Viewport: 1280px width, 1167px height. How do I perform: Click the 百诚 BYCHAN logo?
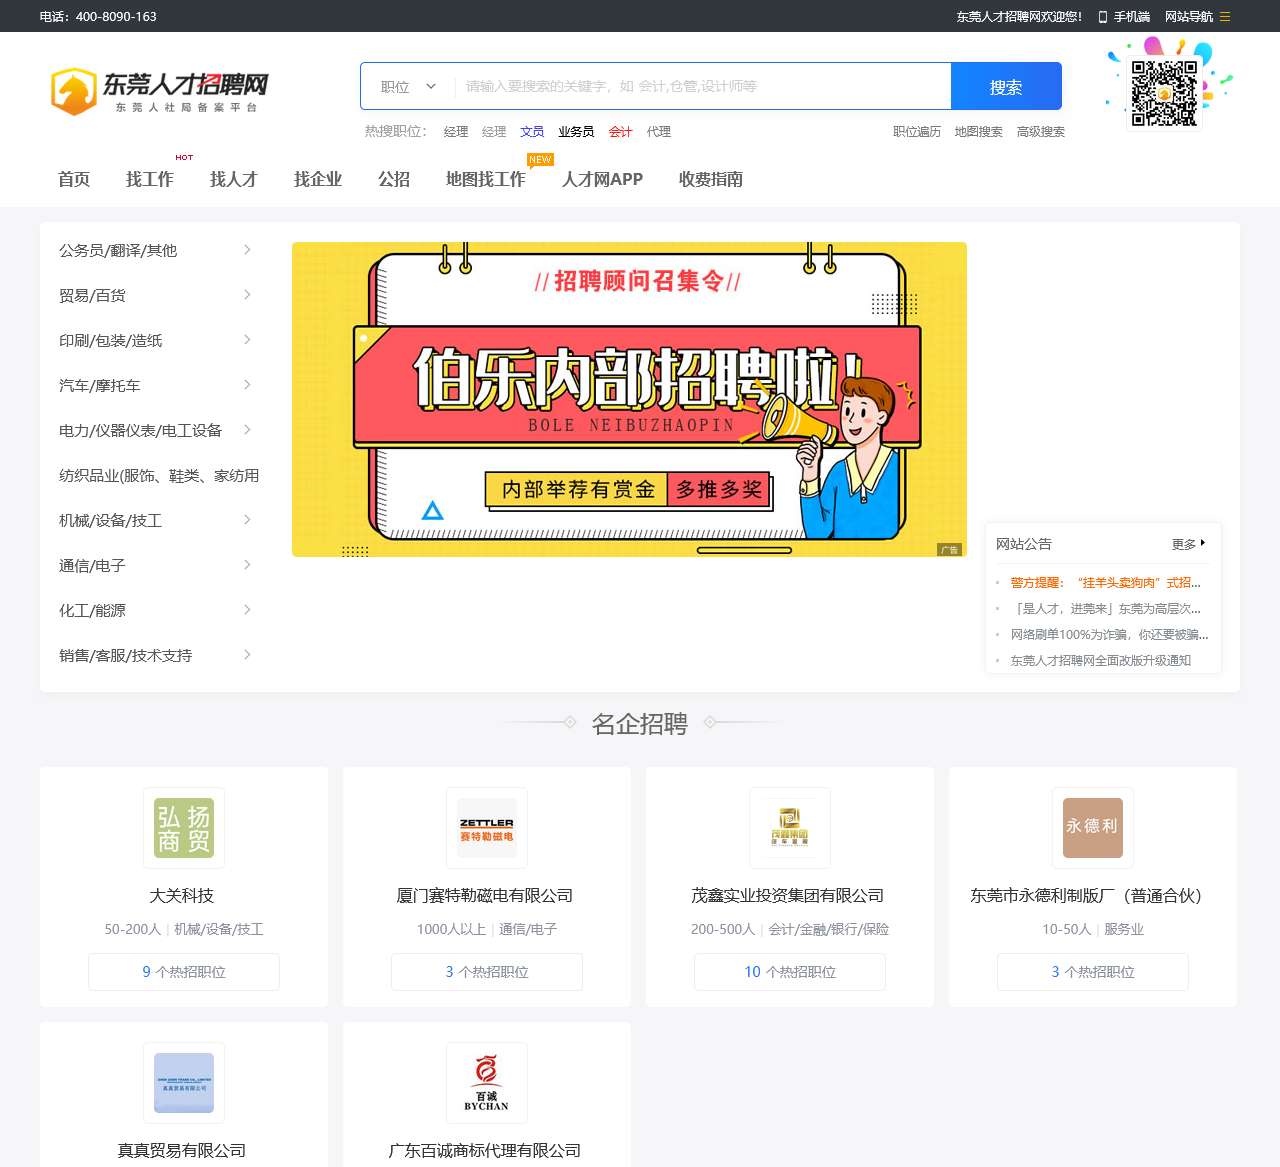[x=487, y=1083]
